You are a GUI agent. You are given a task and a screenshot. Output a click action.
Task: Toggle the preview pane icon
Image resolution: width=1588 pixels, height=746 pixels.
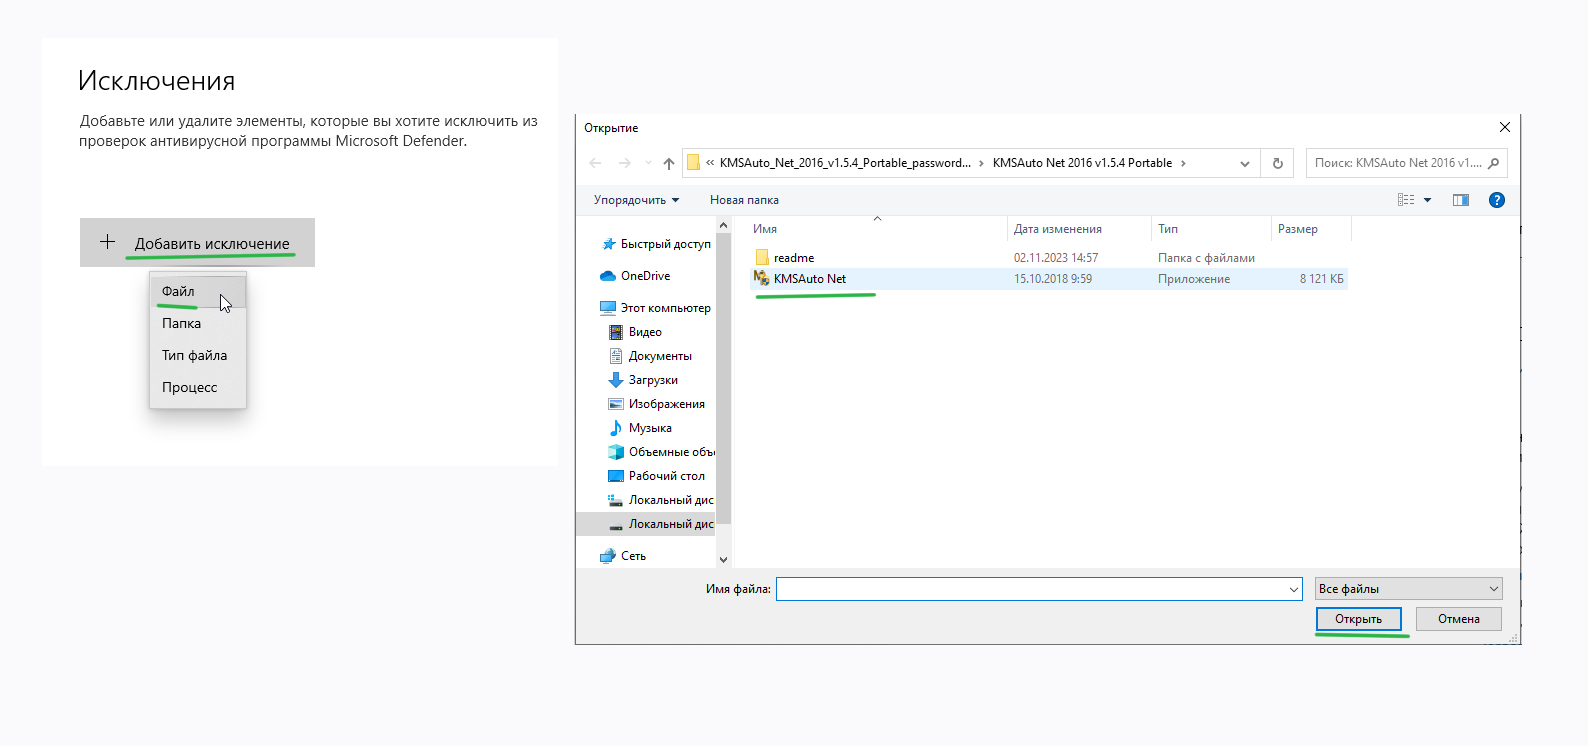pyautogui.click(x=1461, y=200)
